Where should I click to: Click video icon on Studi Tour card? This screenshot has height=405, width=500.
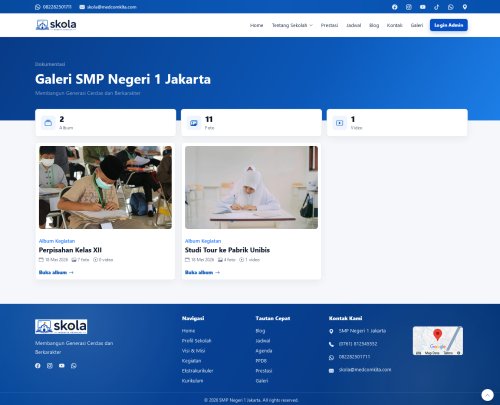pyautogui.click(x=242, y=260)
